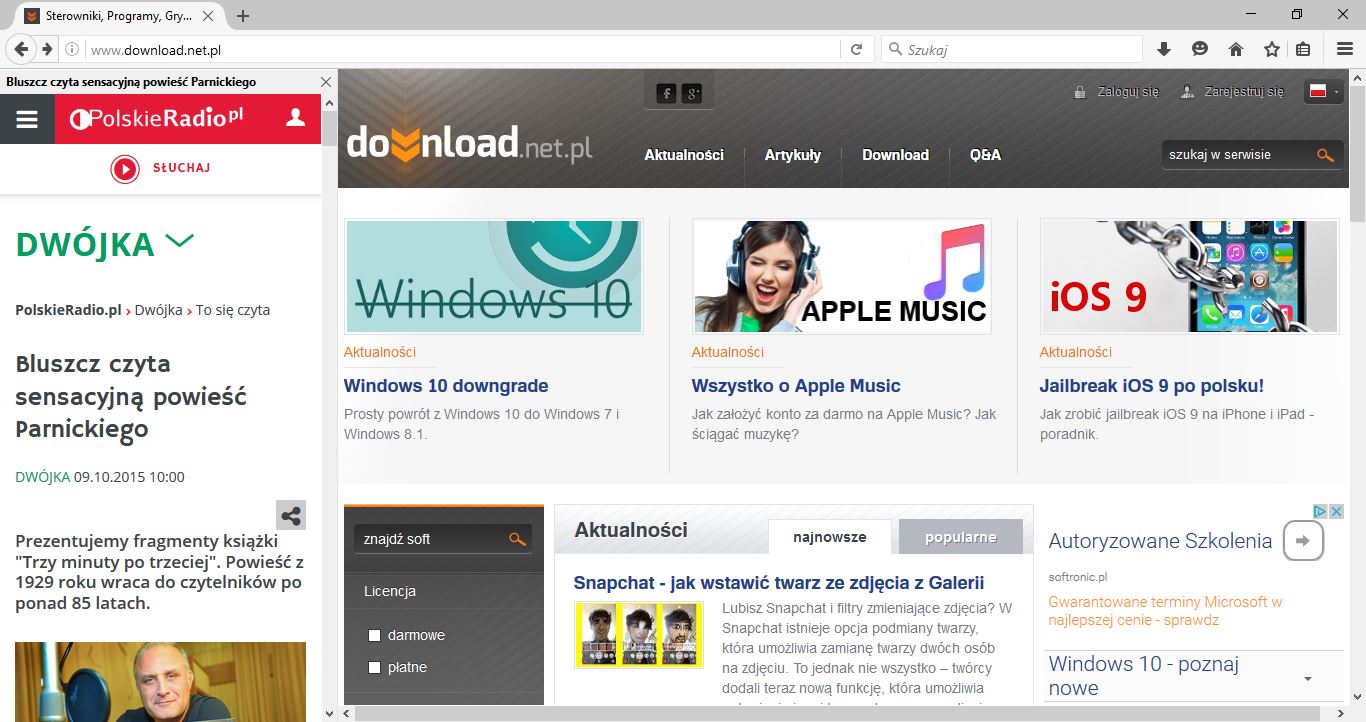Open Wszystko o Apple Music article

(x=796, y=386)
